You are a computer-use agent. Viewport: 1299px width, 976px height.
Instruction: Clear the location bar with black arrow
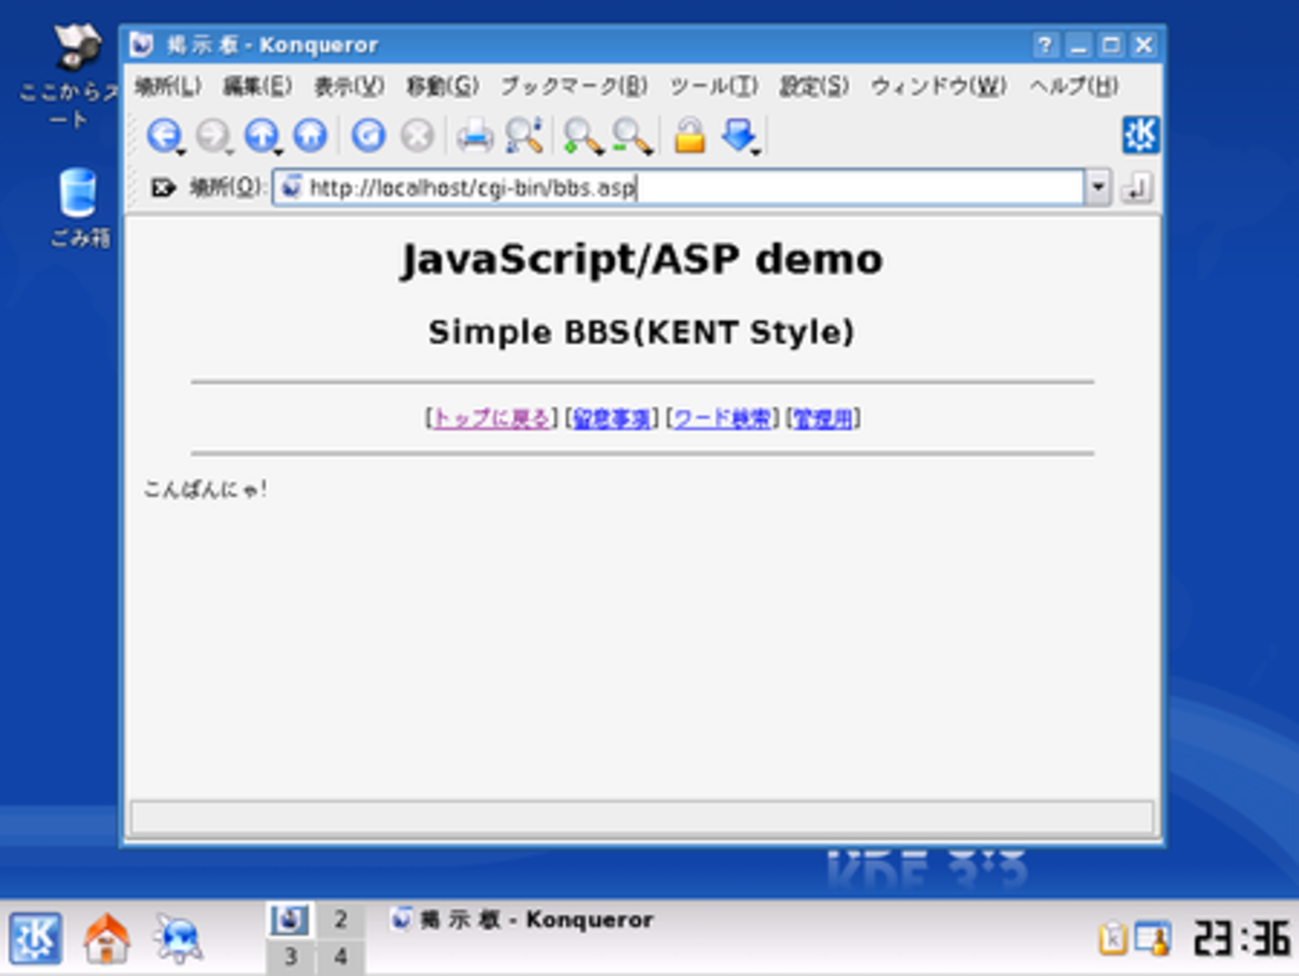pyautogui.click(x=162, y=187)
